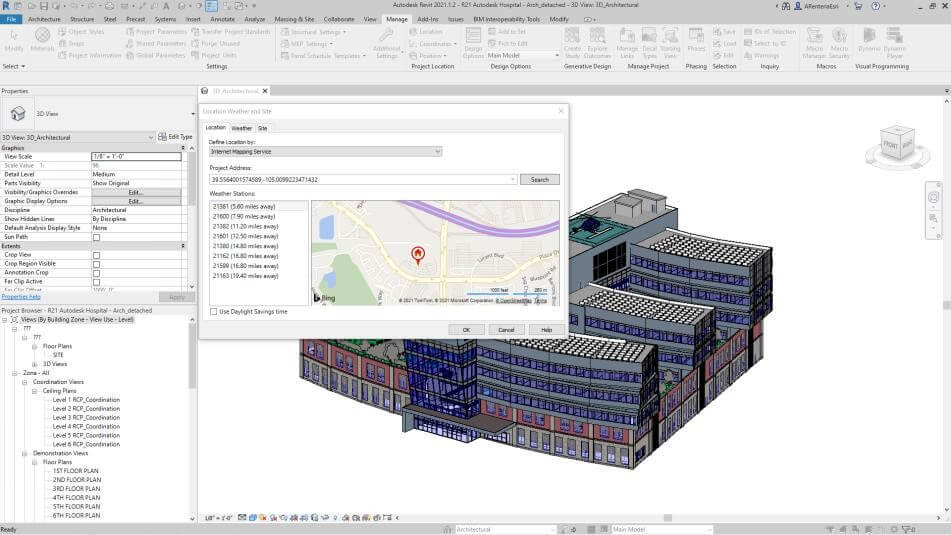This screenshot has width=951, height=535.
Task: Switch to the Weather tab in dialog
Action: pos(242,128)
